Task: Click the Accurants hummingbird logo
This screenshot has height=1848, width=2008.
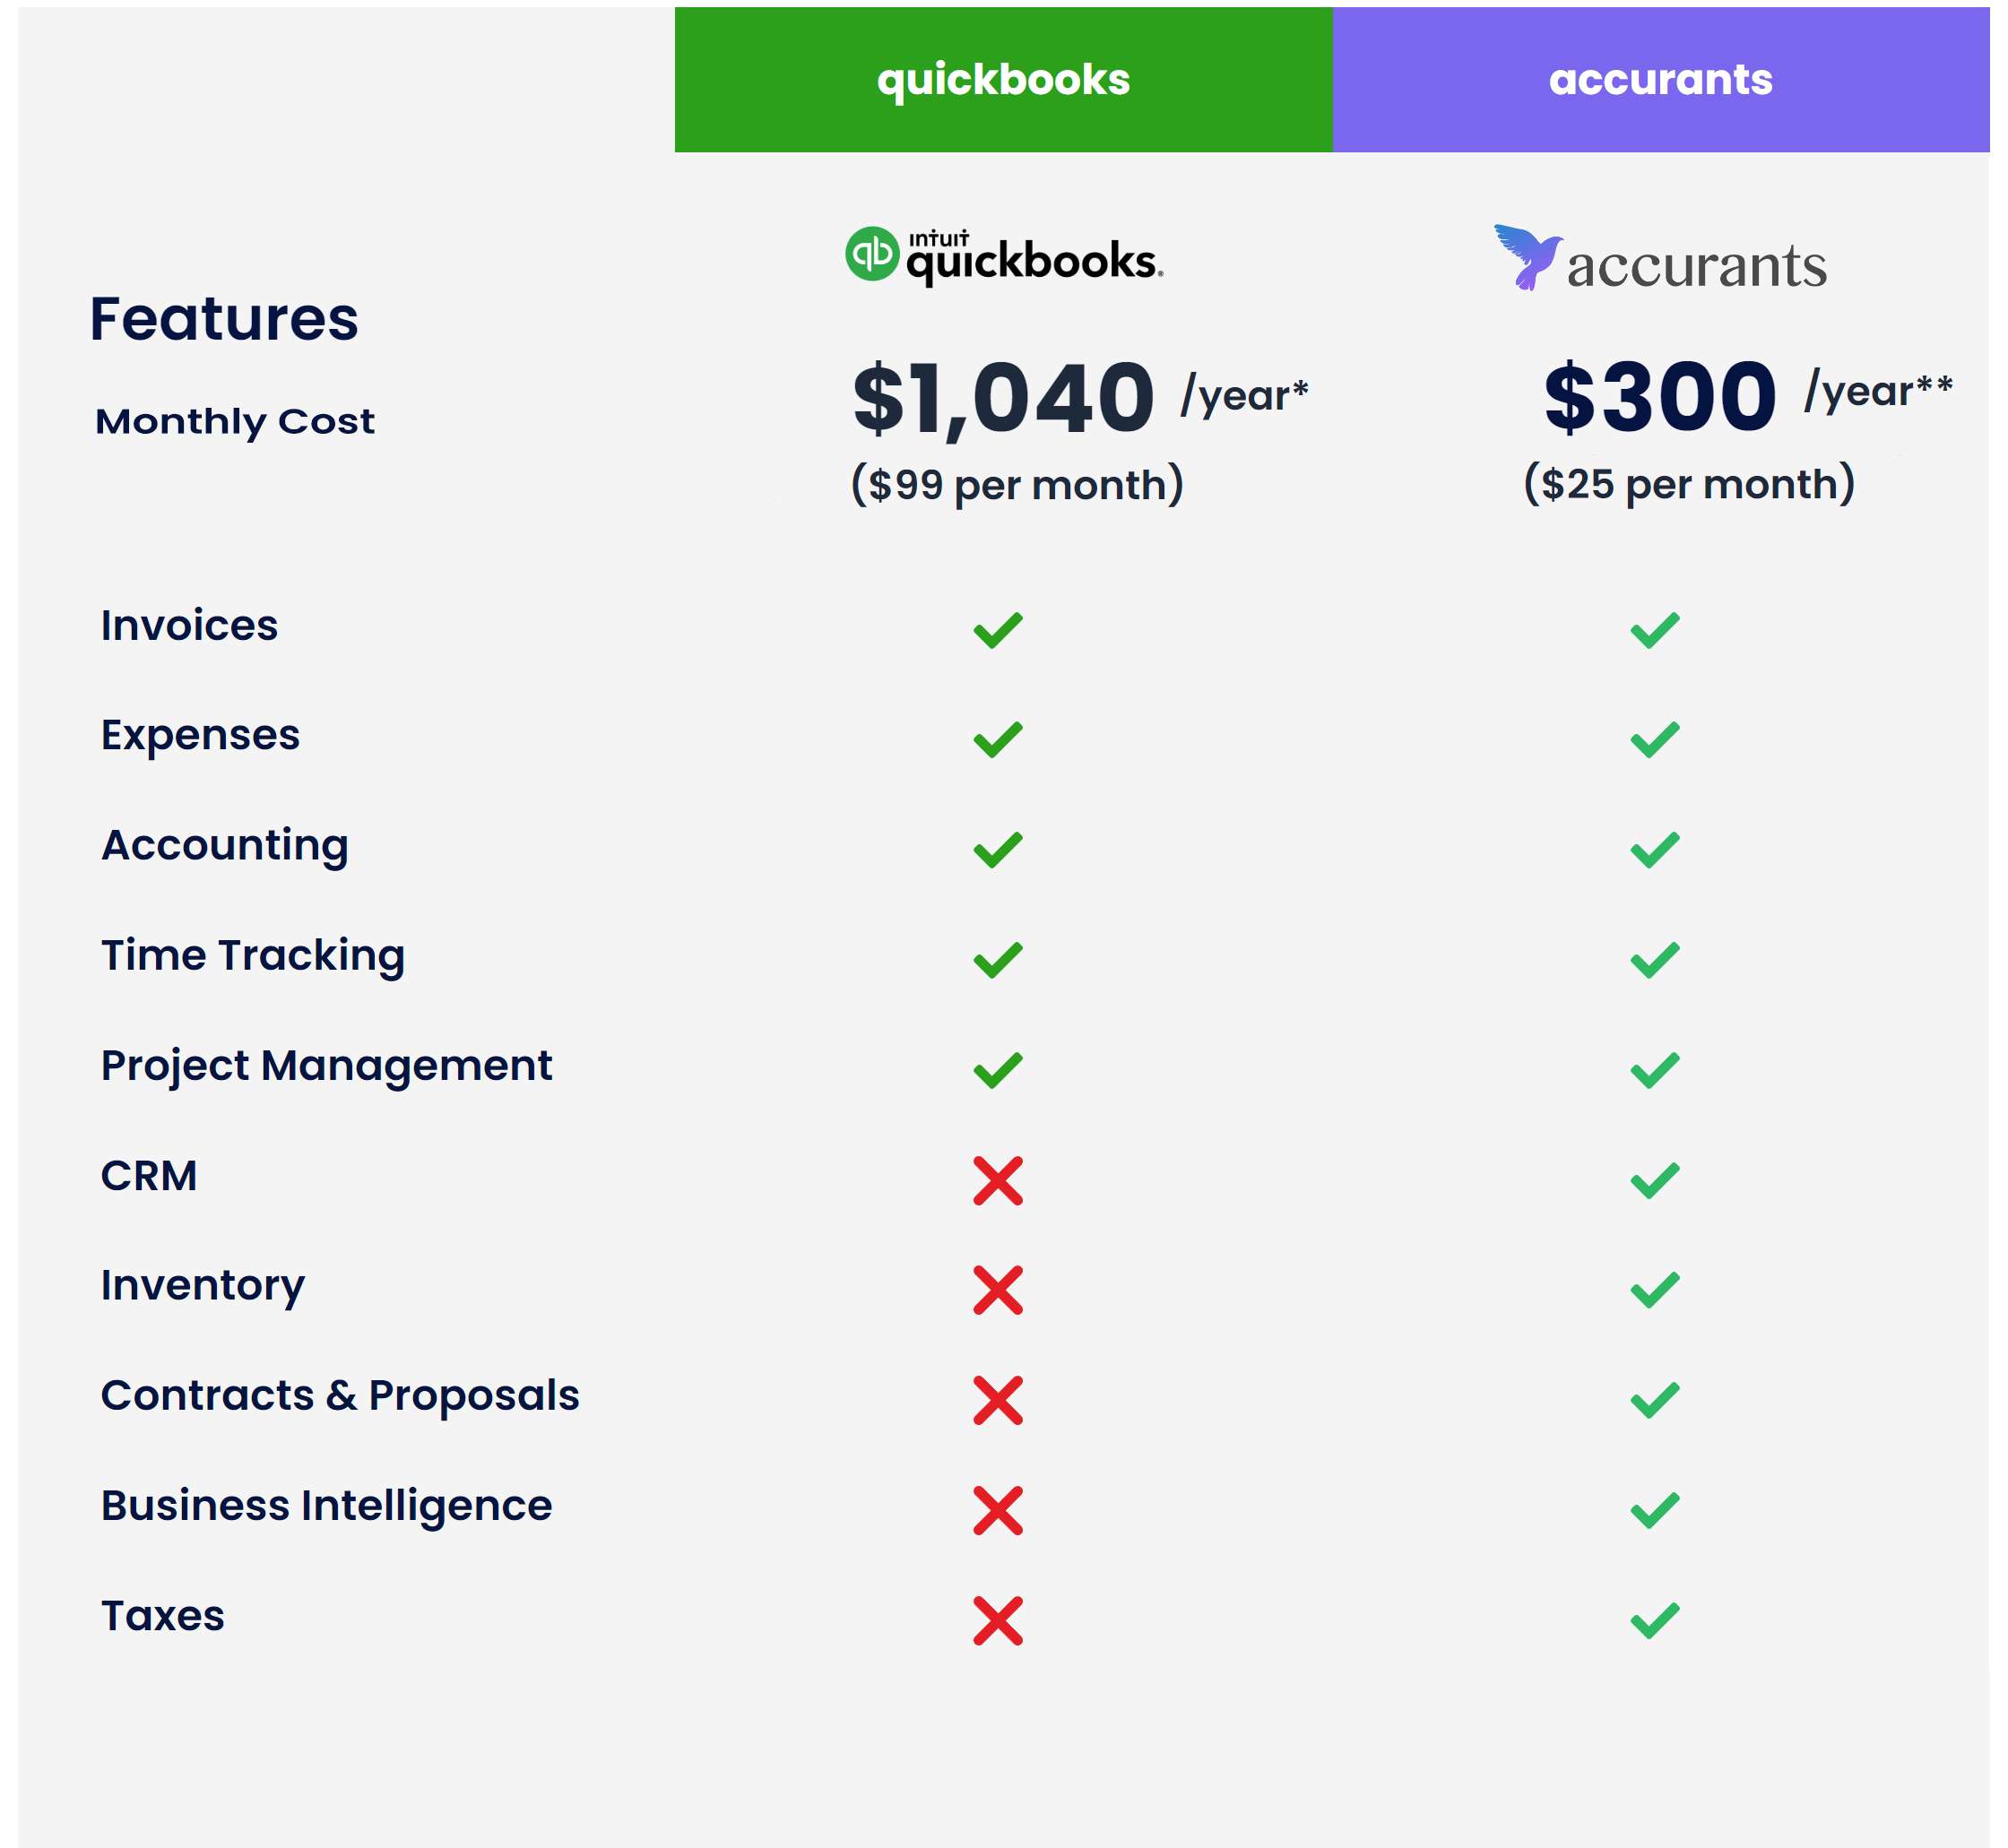Action: tap(1659, 258)
